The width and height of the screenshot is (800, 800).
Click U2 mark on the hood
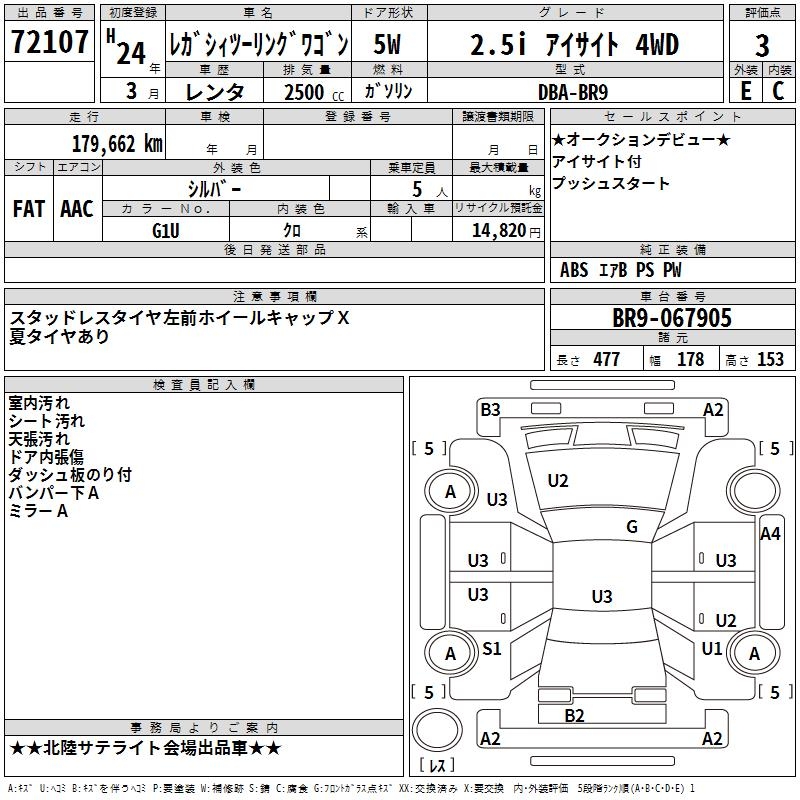click(558, 481)
